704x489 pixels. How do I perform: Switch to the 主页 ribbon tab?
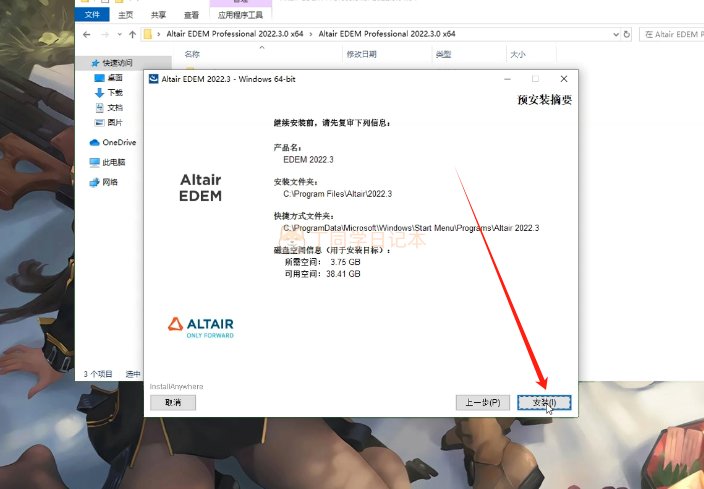click(125, 15)
